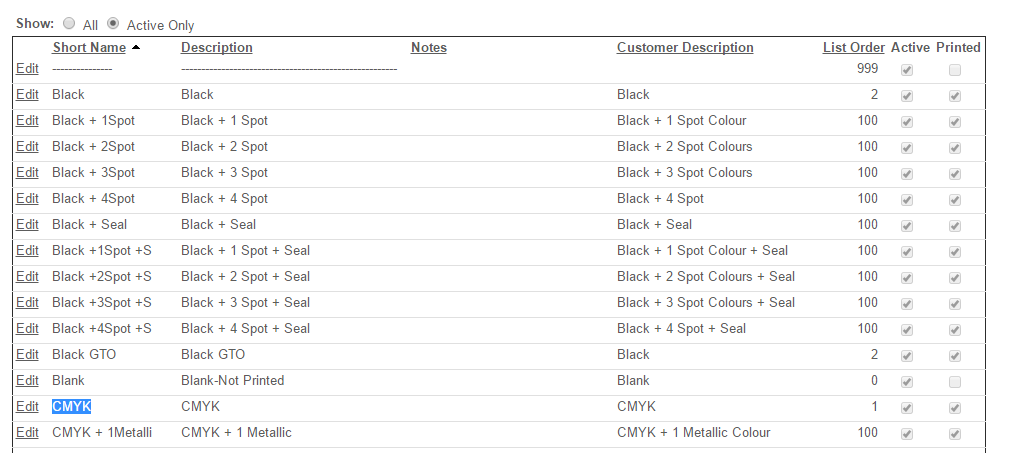This screenshot has height=453, width=1013.
Task: Edit the Black GTO entry
Action: [27, 354]
